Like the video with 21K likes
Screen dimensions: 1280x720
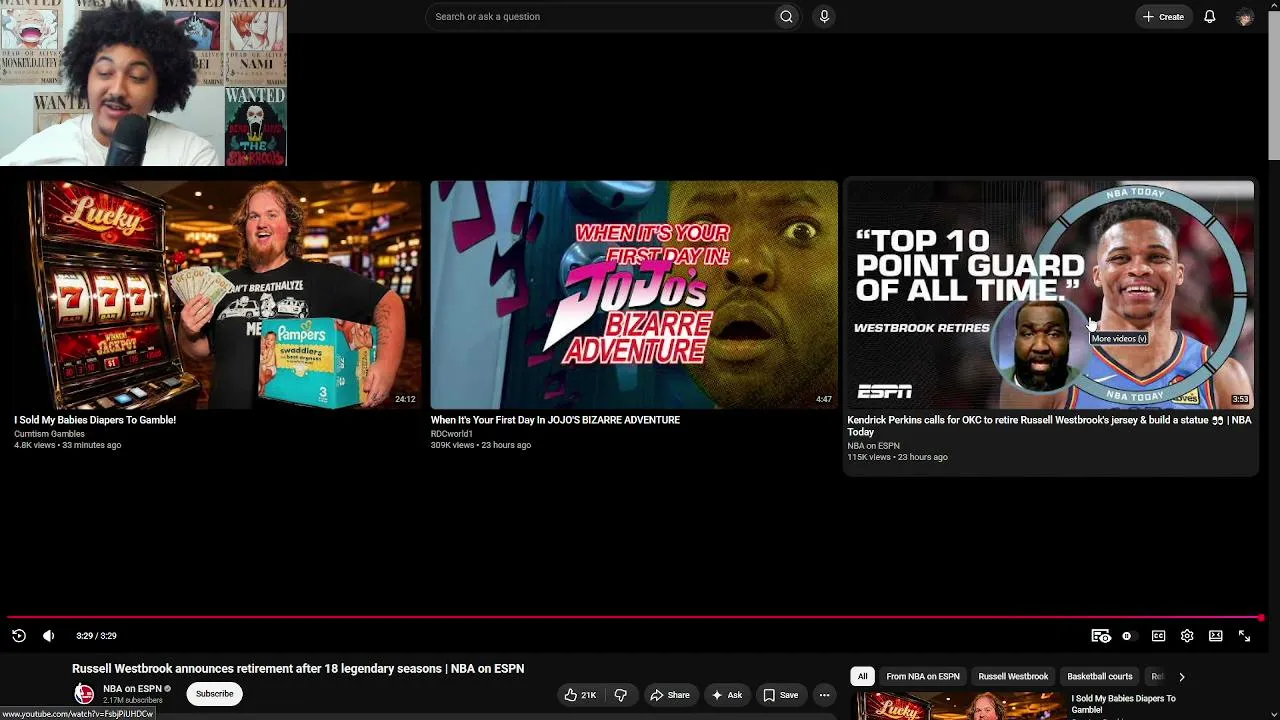(x=580, y=695)
